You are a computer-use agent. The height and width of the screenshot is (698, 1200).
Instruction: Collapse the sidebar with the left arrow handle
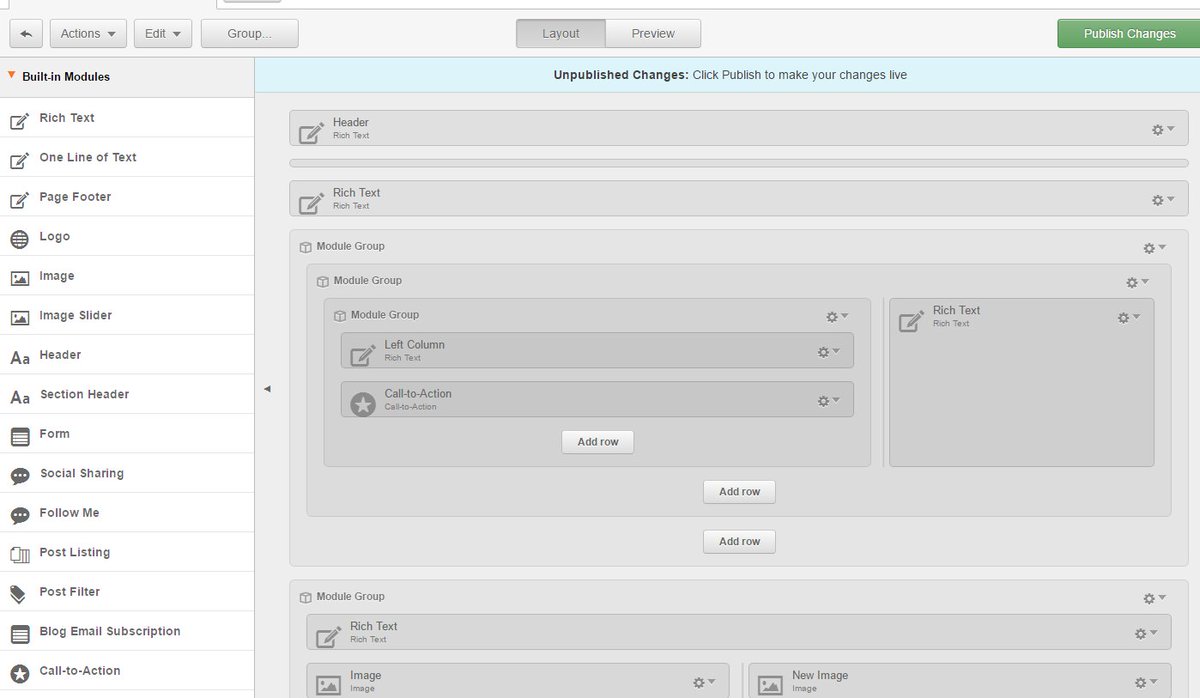click(x=267, y=389)
